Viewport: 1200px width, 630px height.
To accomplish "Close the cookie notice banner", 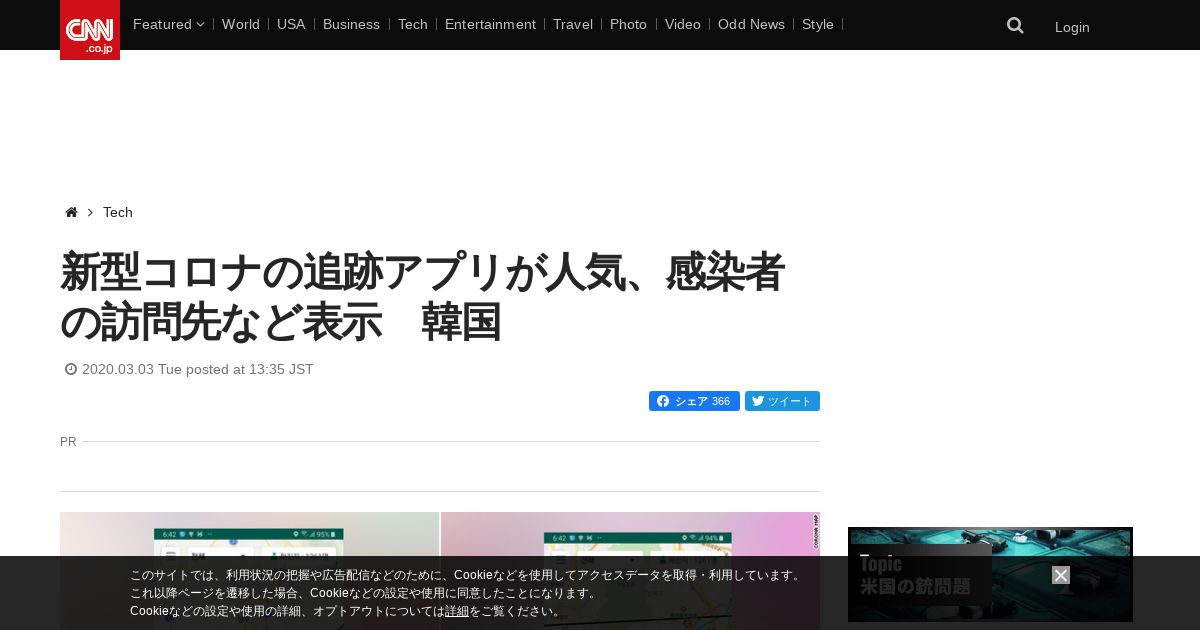I will (x=1061, y=575).
